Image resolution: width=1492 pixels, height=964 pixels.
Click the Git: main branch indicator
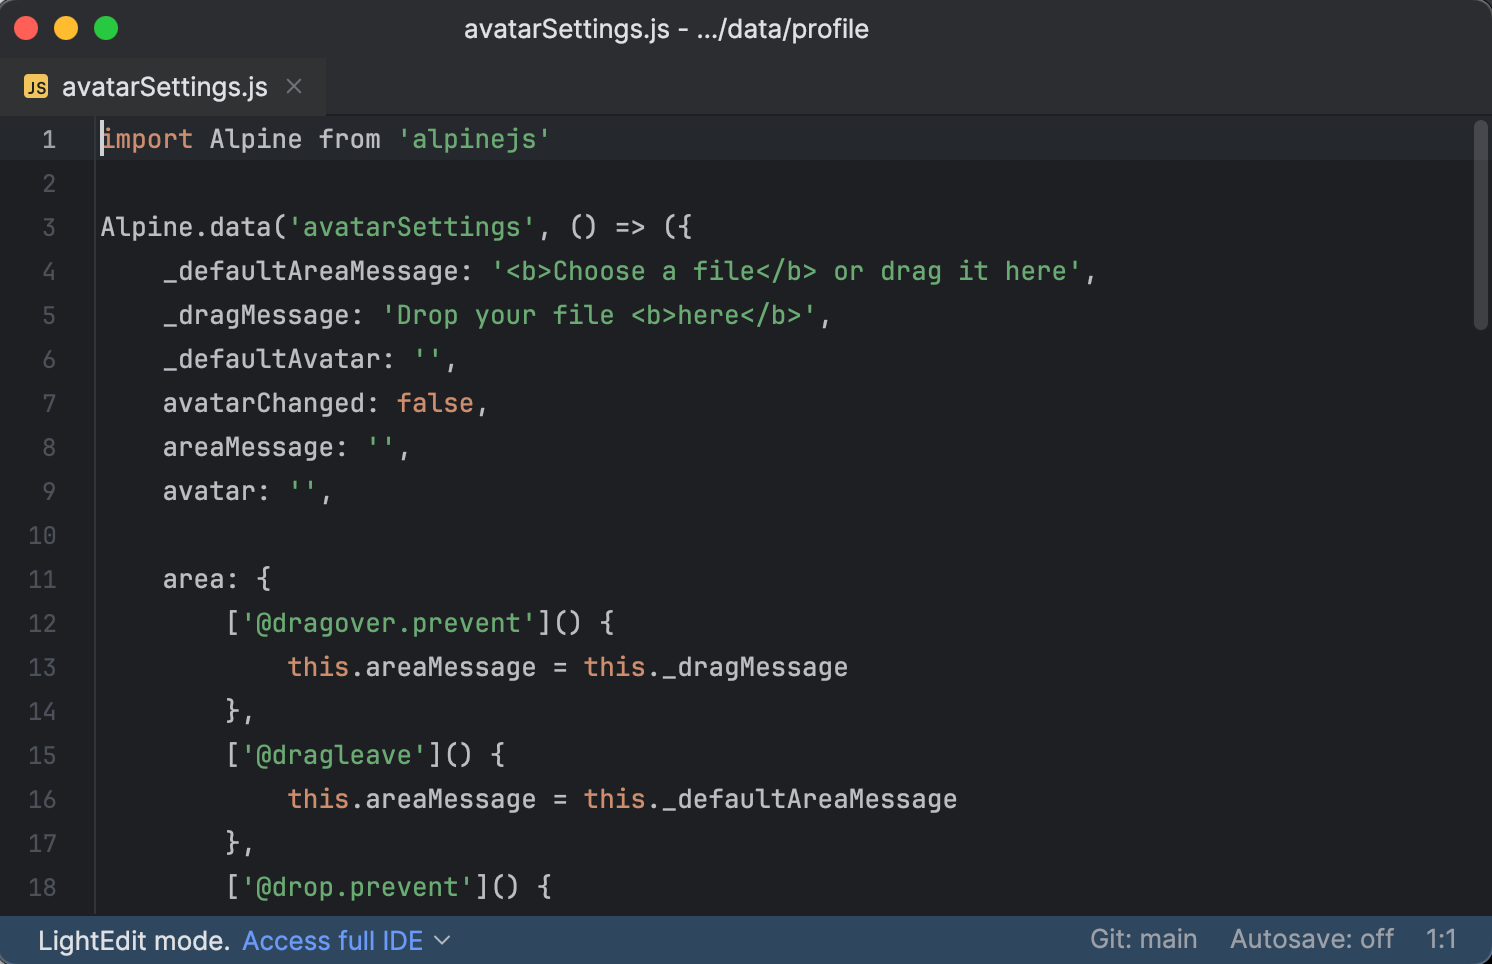[1143, 939]
